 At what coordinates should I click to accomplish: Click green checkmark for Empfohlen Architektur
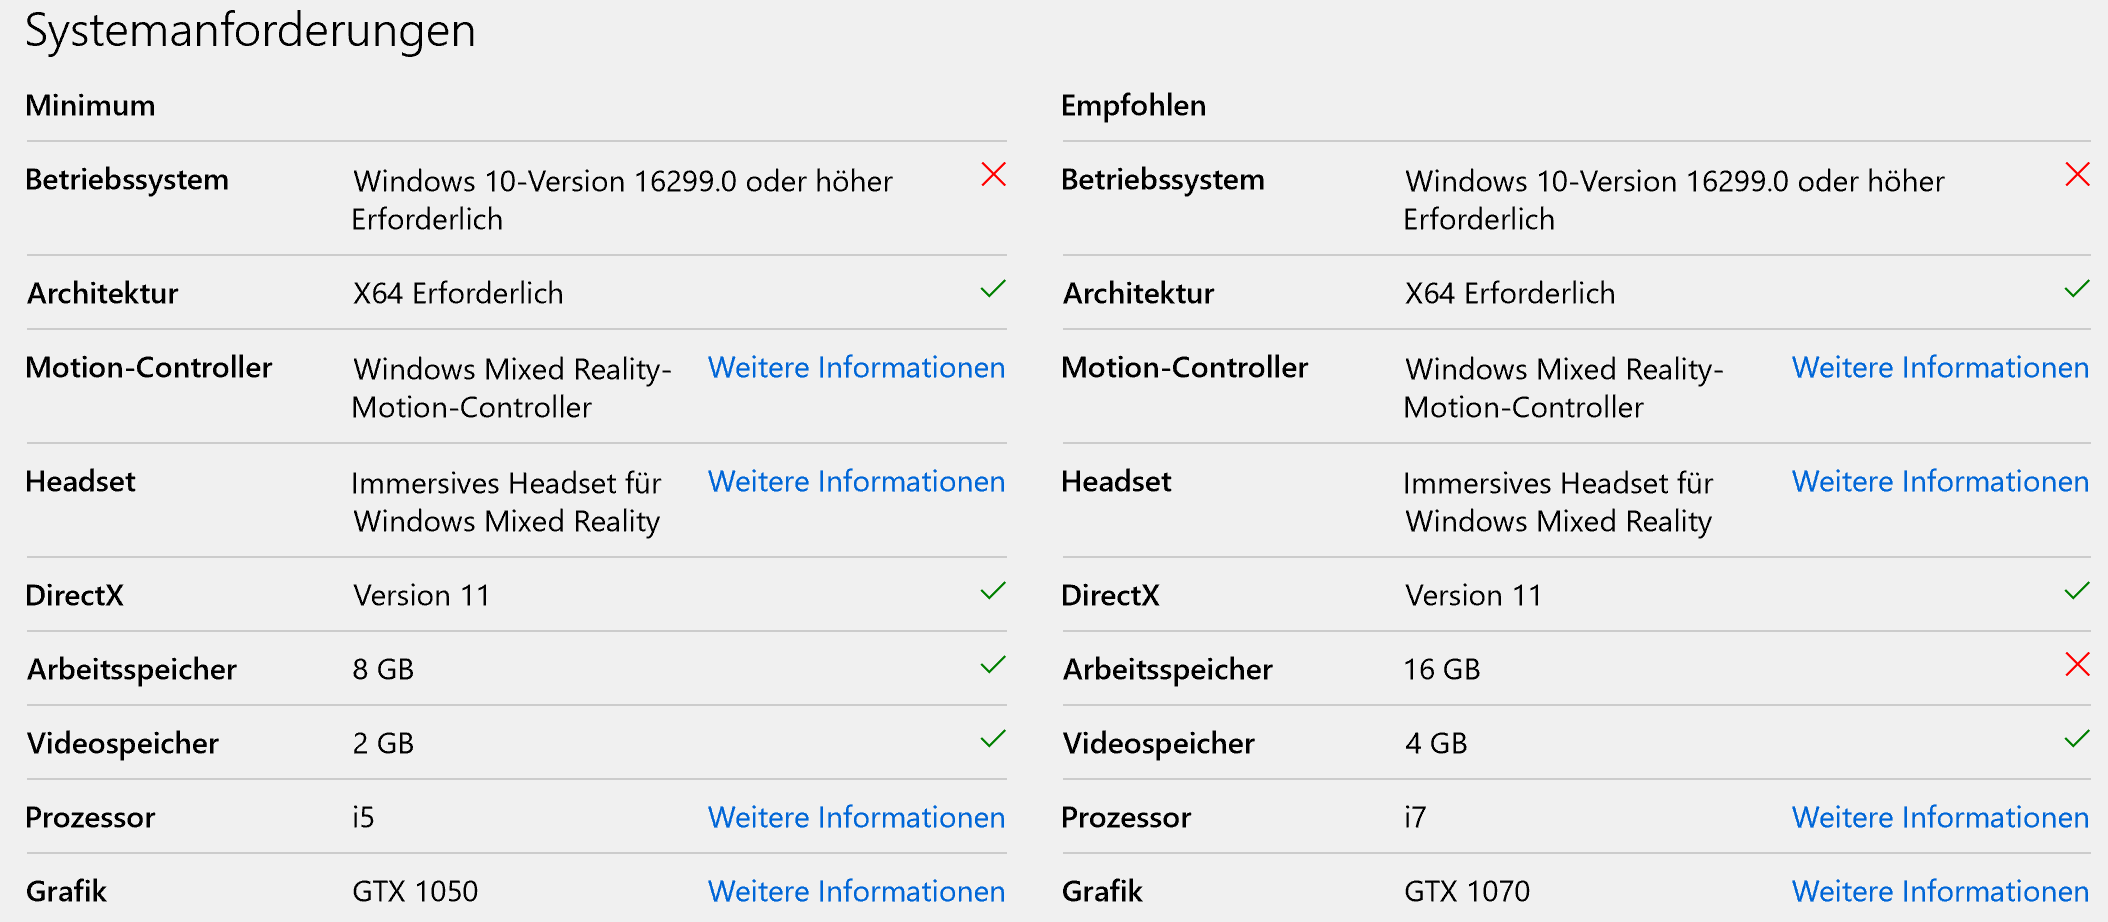click(x=2077, y=290)
